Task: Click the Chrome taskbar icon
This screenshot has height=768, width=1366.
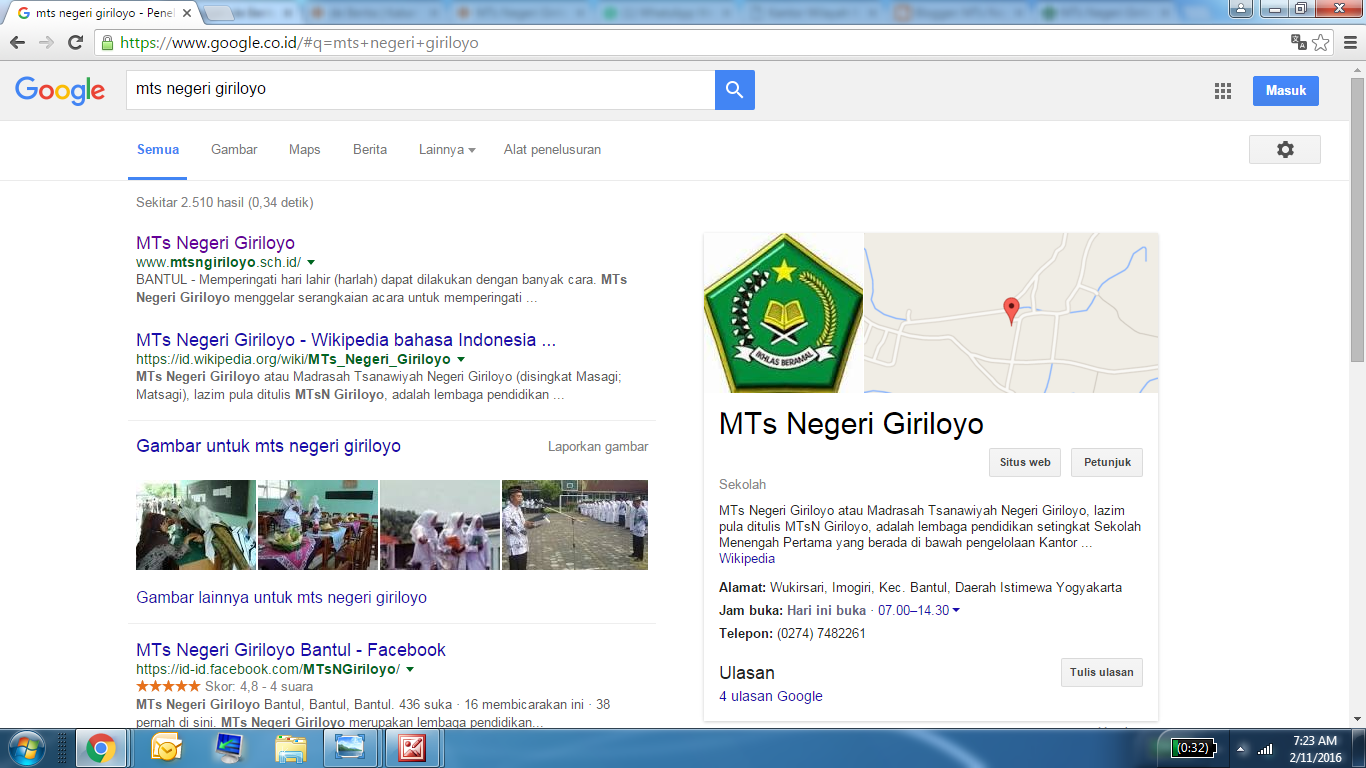Action: [100, 748]
